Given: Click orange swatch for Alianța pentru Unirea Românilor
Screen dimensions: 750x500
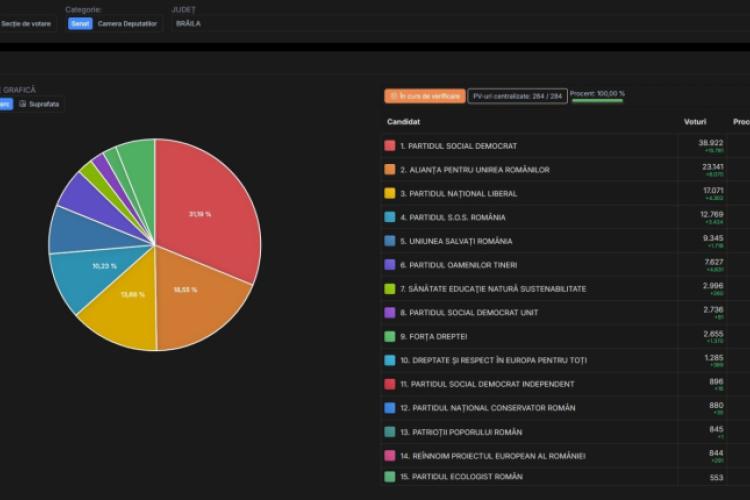Looking at the screenshot, I should (x=390, y=170).
